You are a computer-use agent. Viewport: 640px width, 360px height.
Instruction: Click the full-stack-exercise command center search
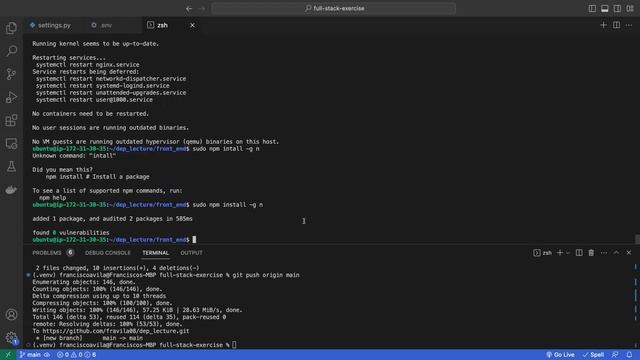tap(333, 9)
